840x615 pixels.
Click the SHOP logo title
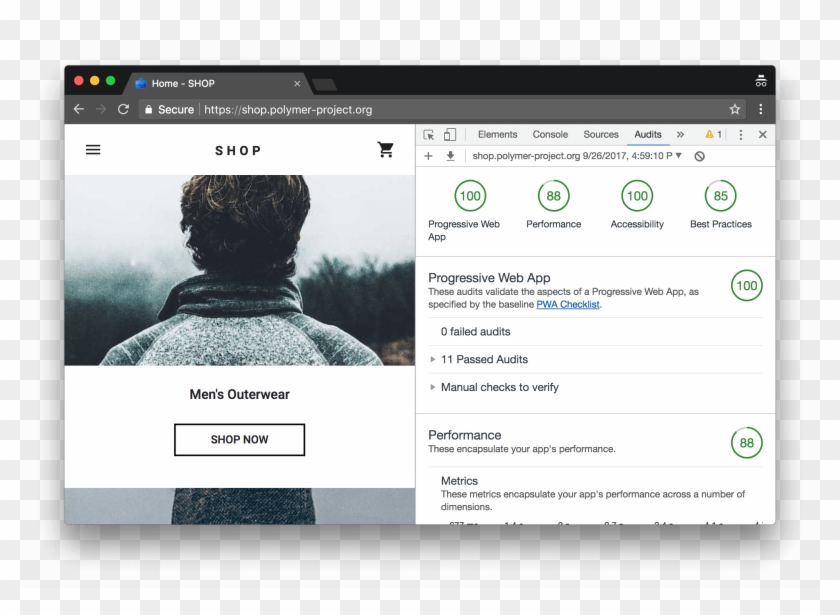238,151
